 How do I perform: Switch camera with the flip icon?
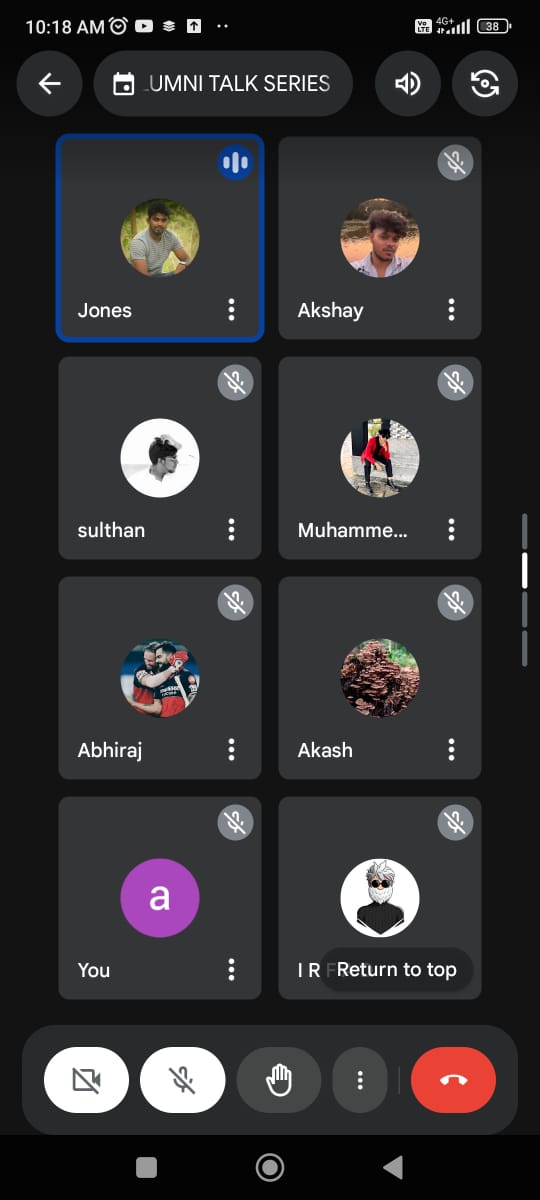pos(485,84)
